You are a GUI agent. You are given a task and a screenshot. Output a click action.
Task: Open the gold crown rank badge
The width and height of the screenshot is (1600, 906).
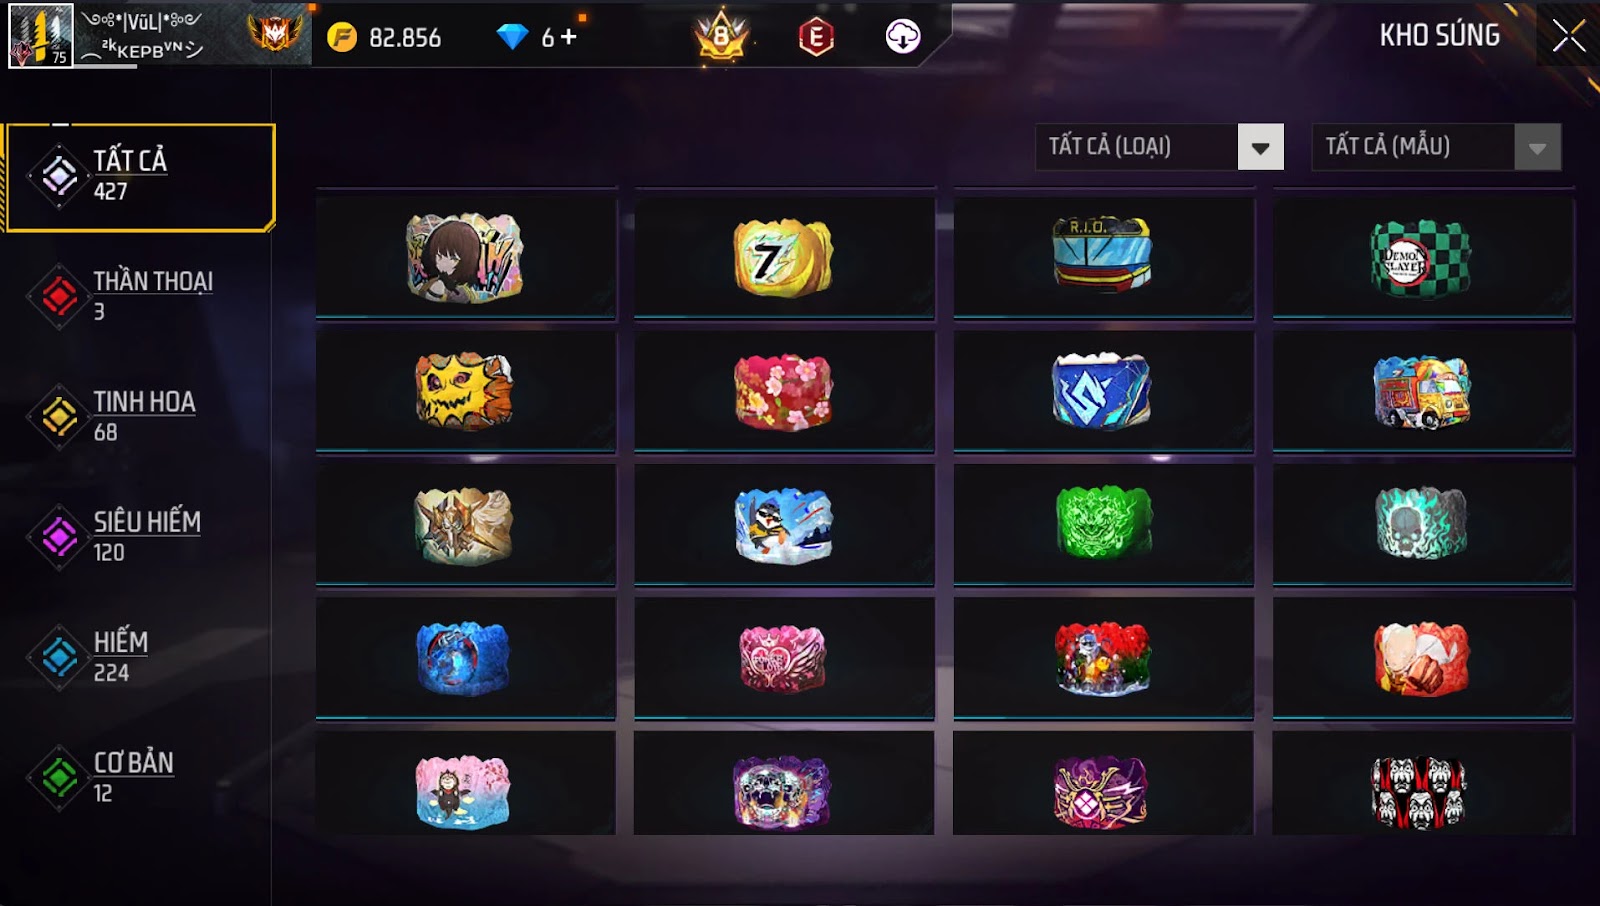(x=722, y=37)
